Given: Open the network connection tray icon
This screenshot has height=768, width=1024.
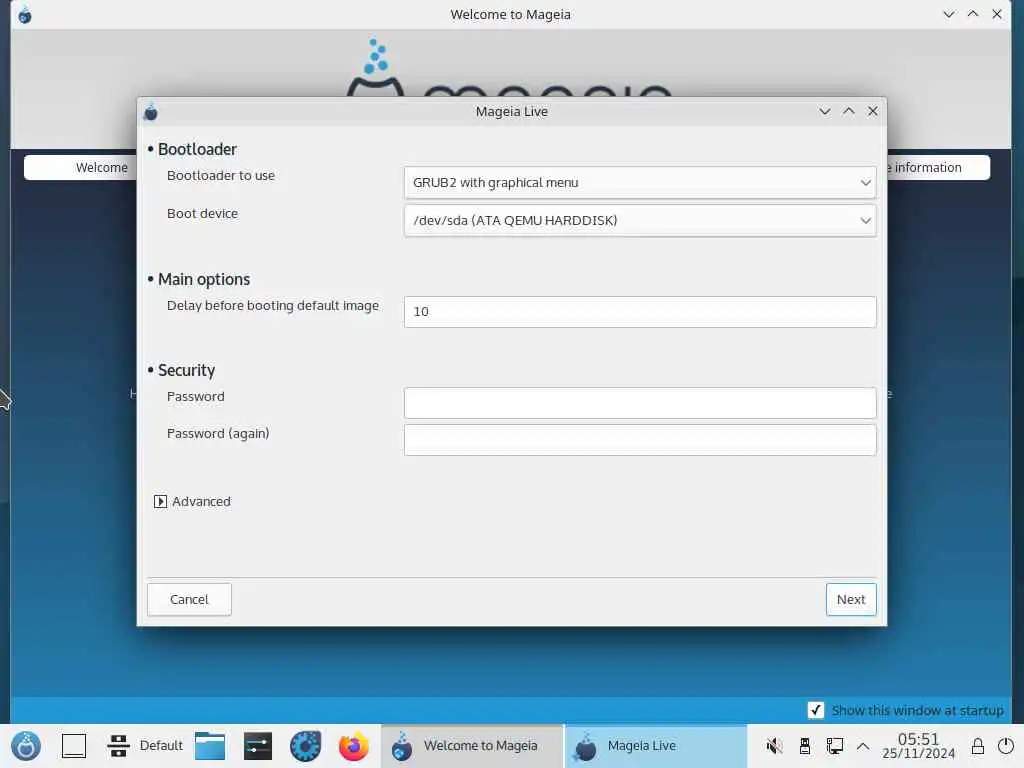Looking at the screenshot, I should 835,746.
